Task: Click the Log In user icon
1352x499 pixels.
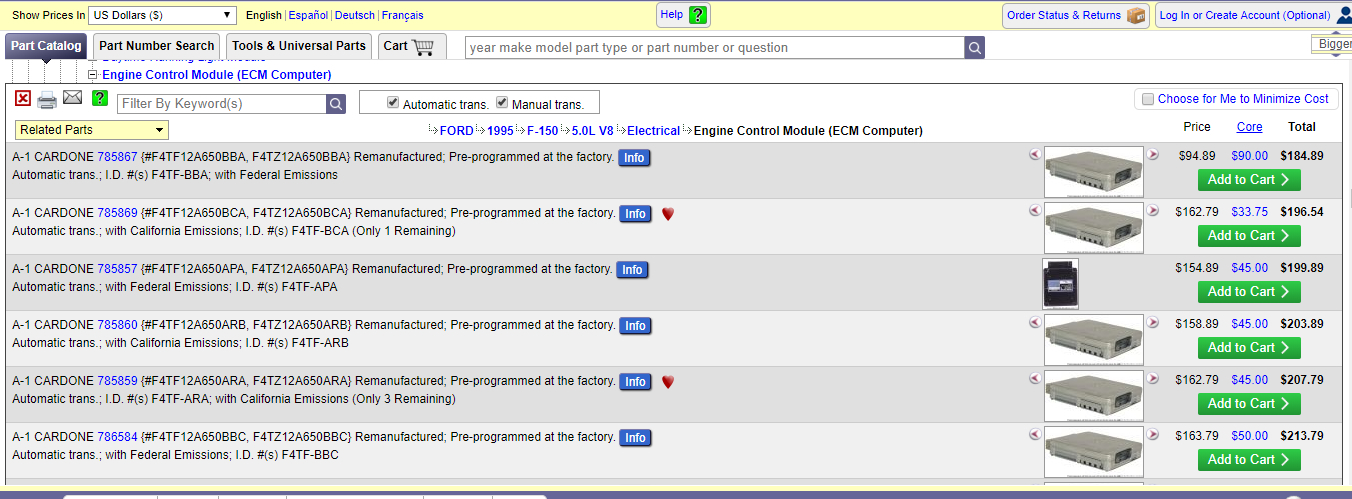Action: (x=1344, y=15)
